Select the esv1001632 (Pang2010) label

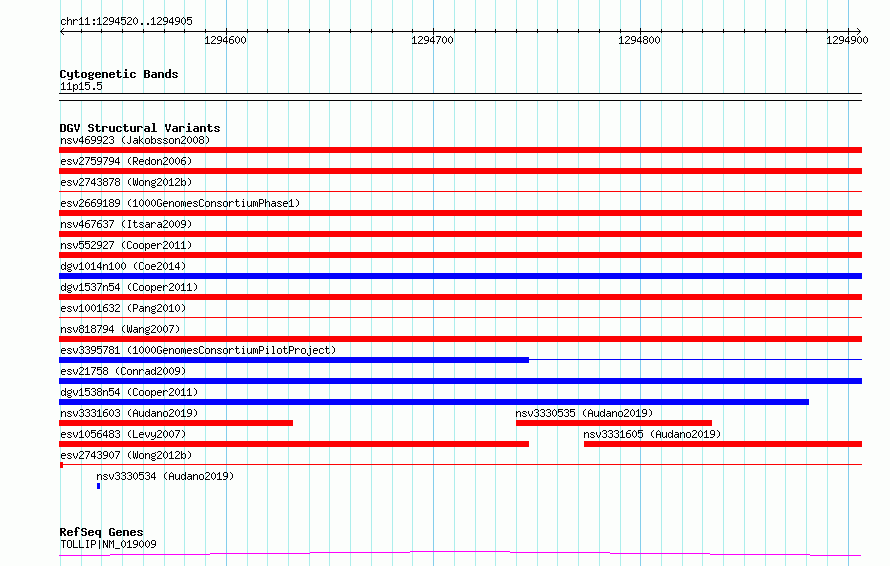pos(123,308)
